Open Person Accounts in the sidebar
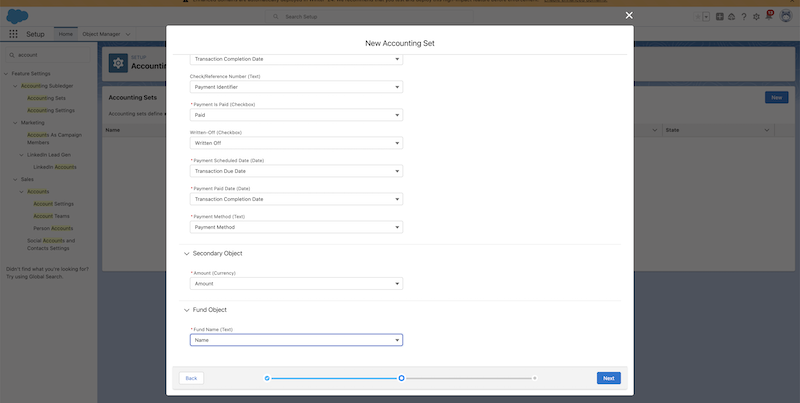This screenshot has height=403, width=800. pyautogui.click(x=53, y=228)
